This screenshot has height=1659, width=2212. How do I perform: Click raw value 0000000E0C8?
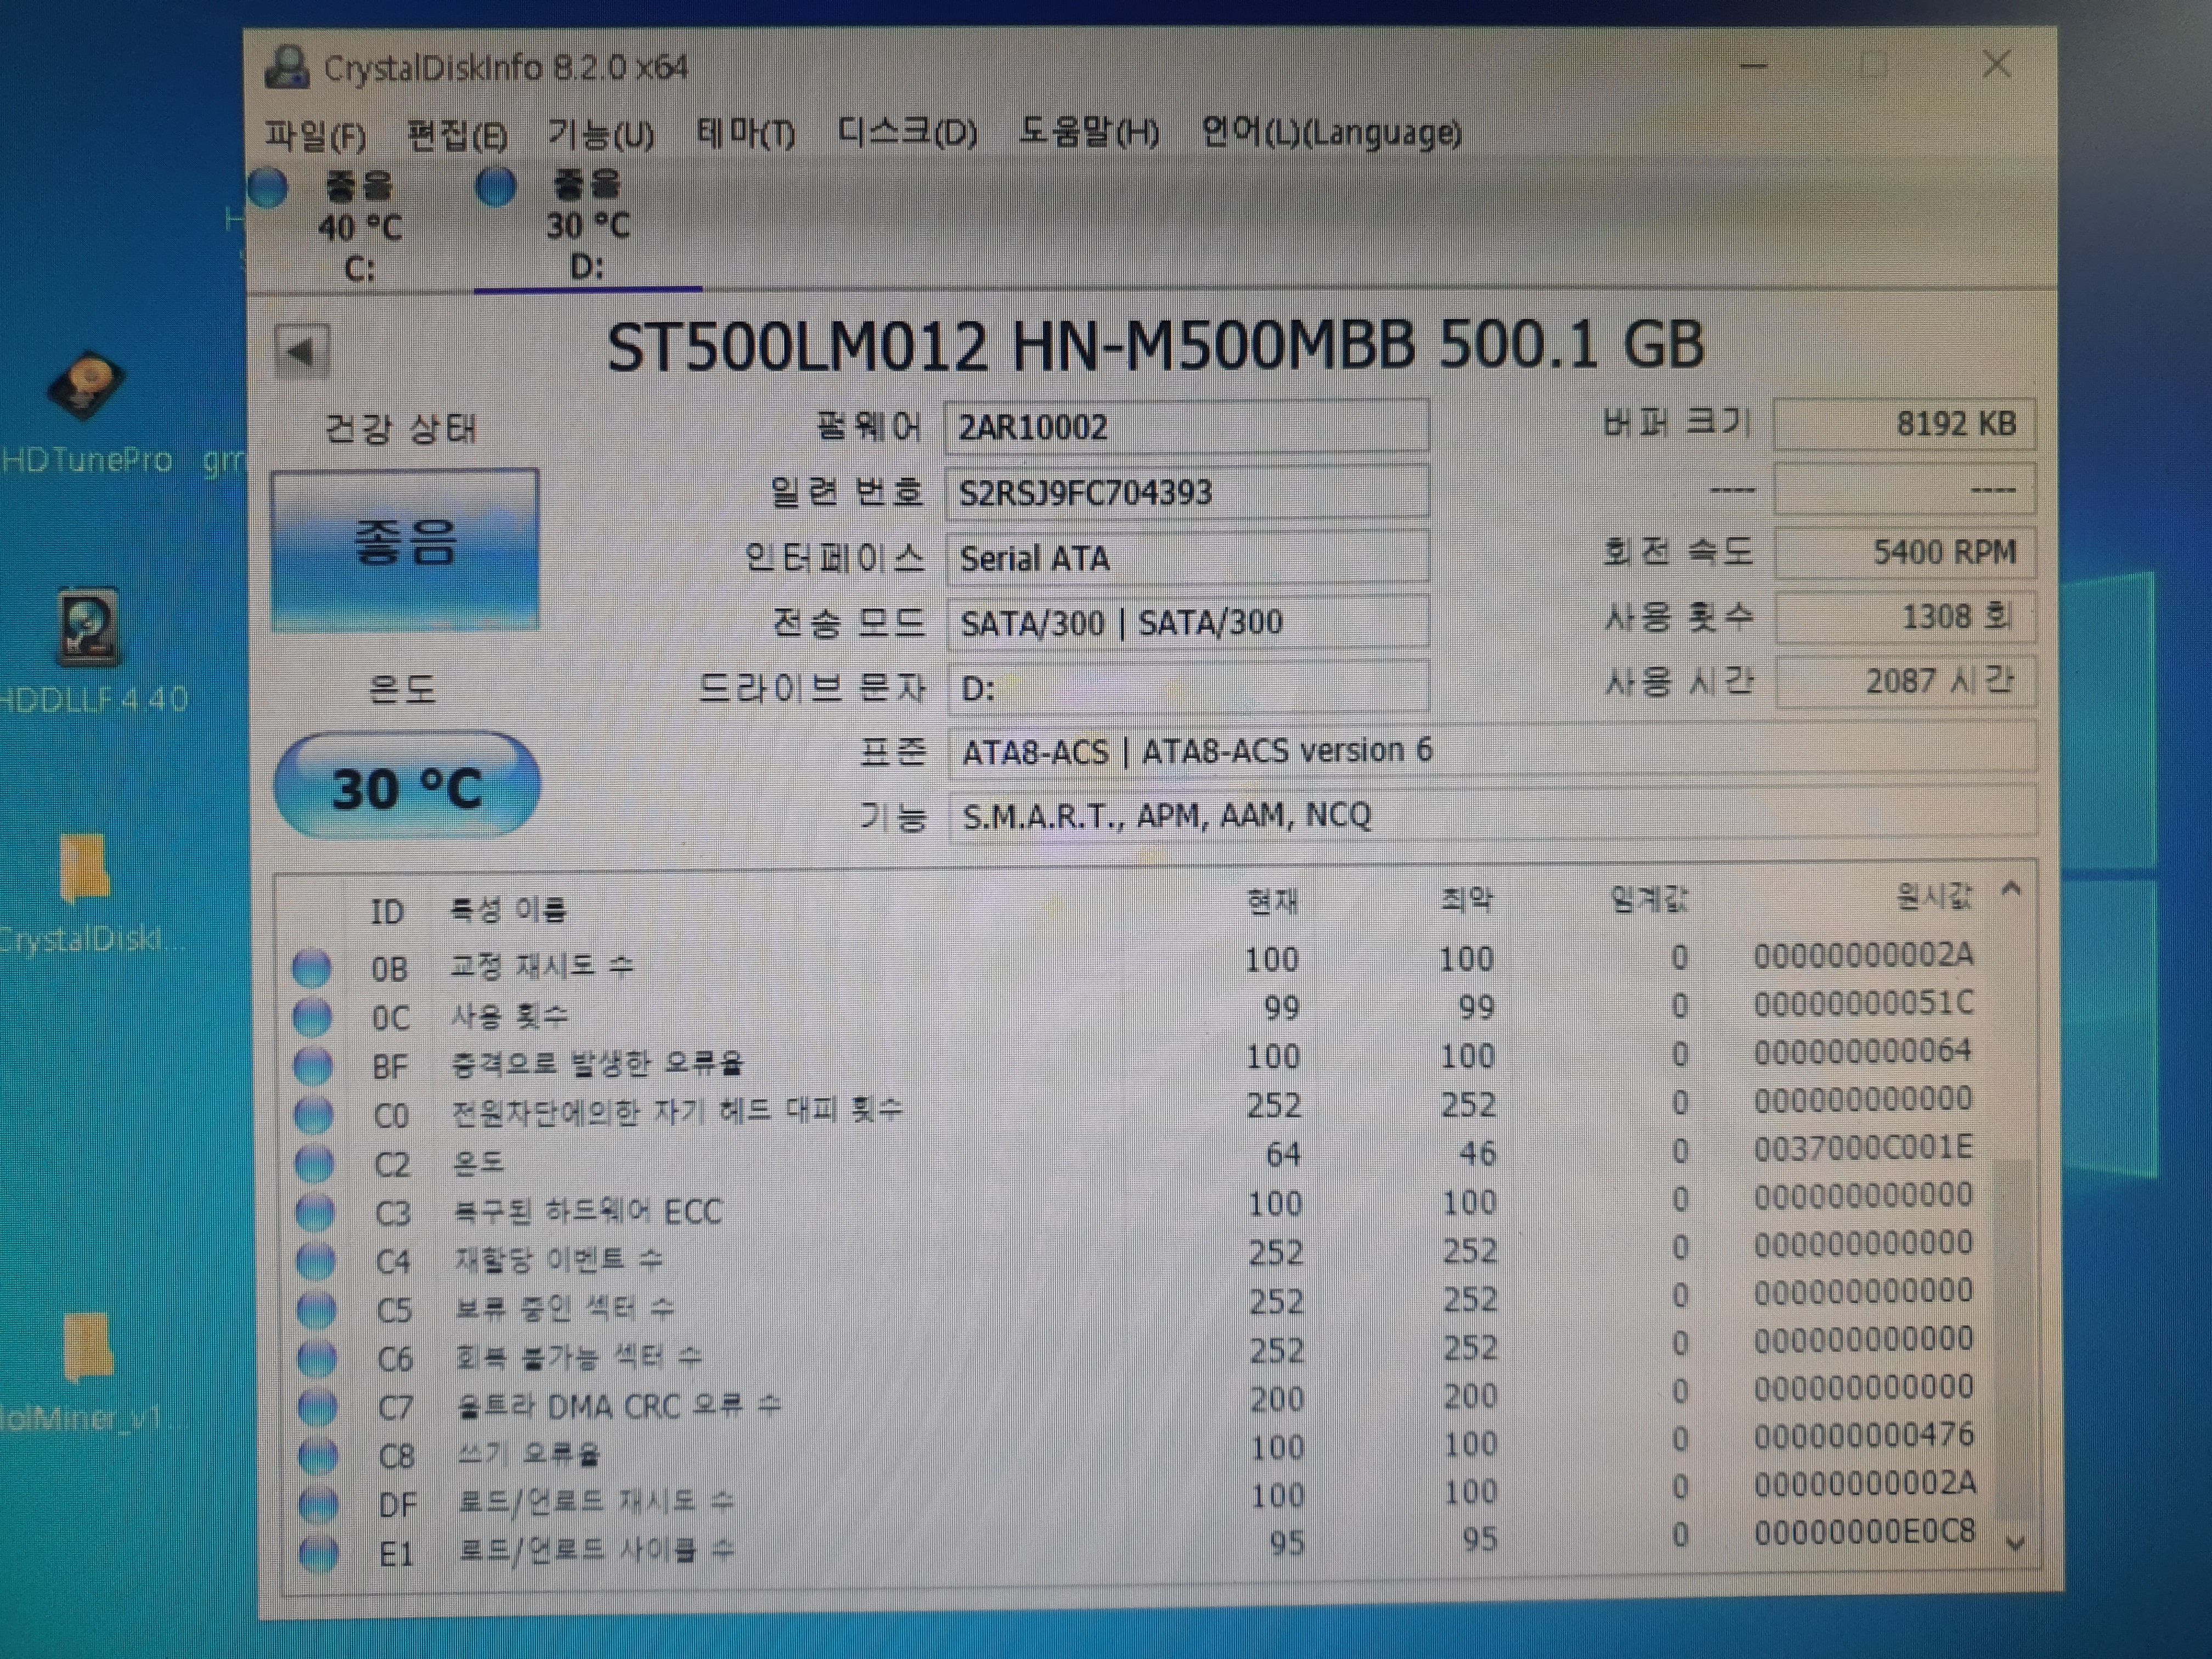[x=1864, y=1532]
